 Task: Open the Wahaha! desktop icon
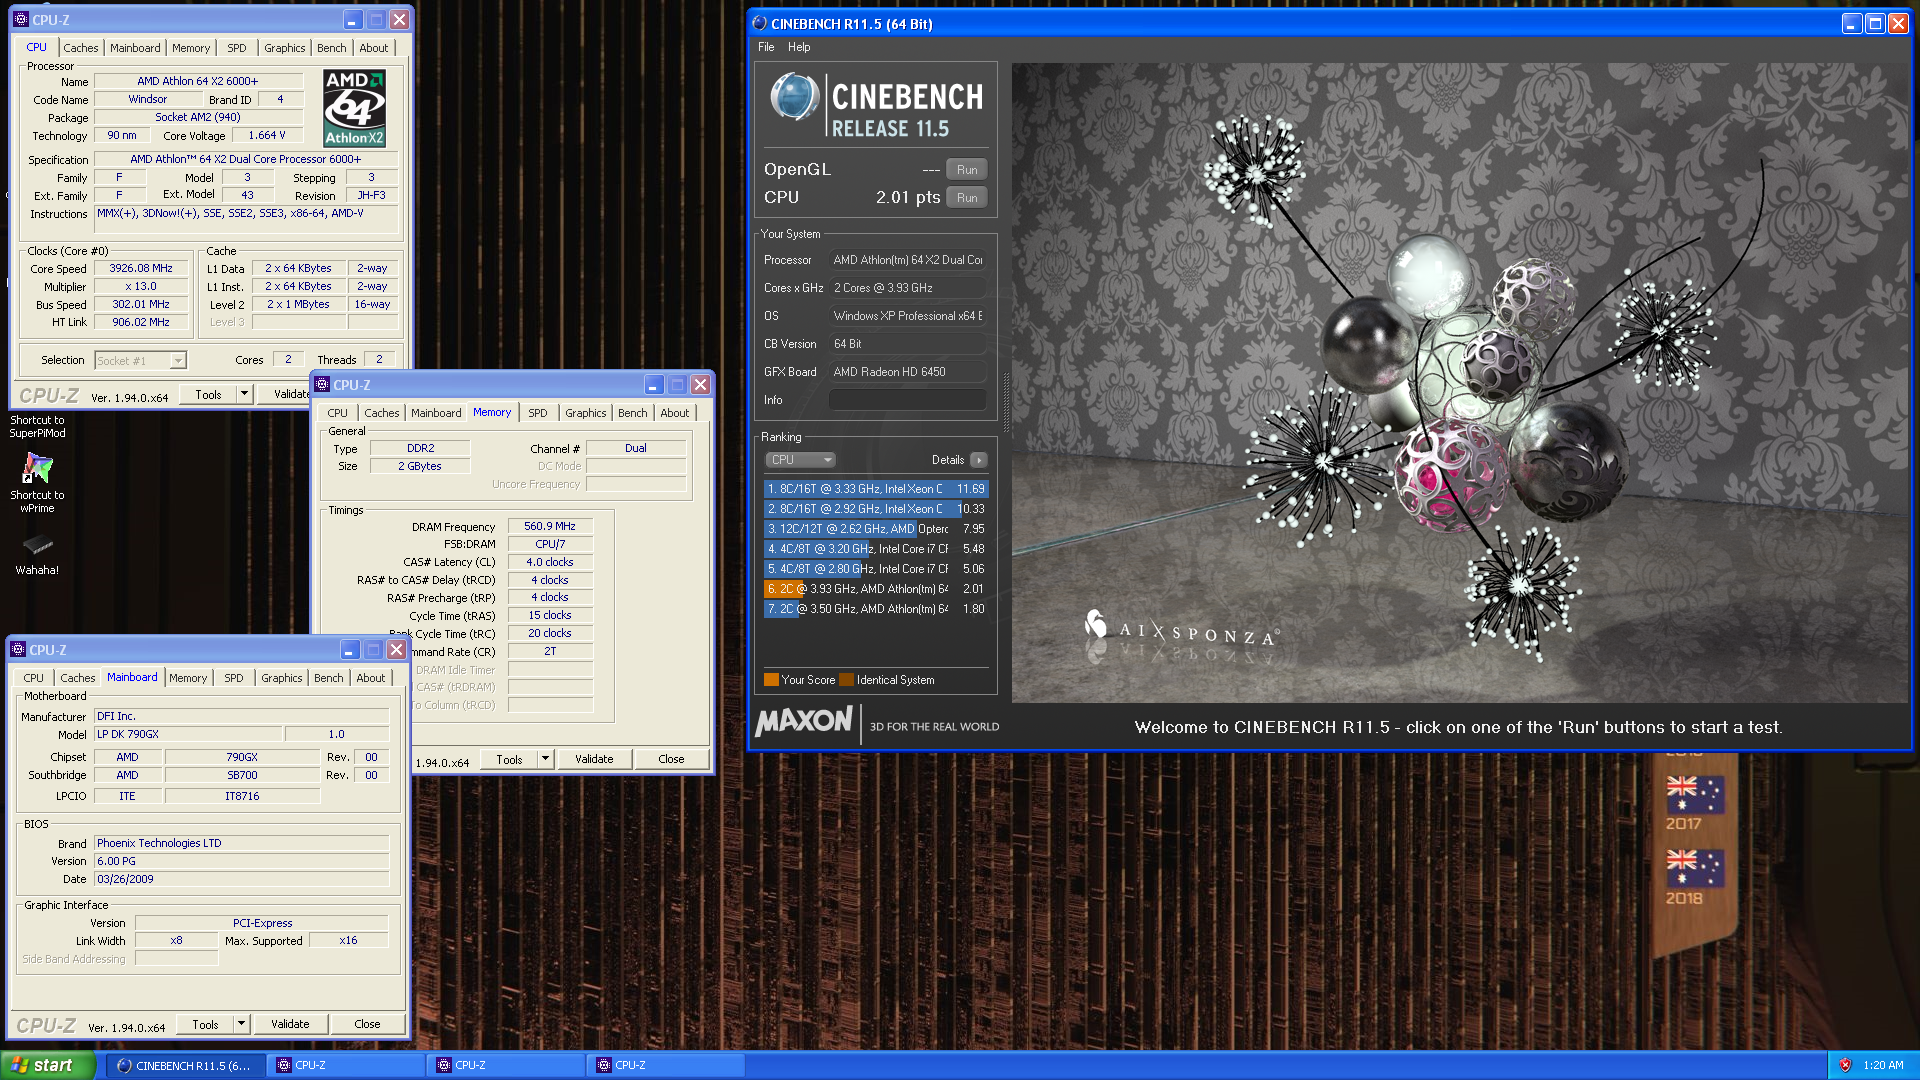pyautogui.click(x=37, y=545)
